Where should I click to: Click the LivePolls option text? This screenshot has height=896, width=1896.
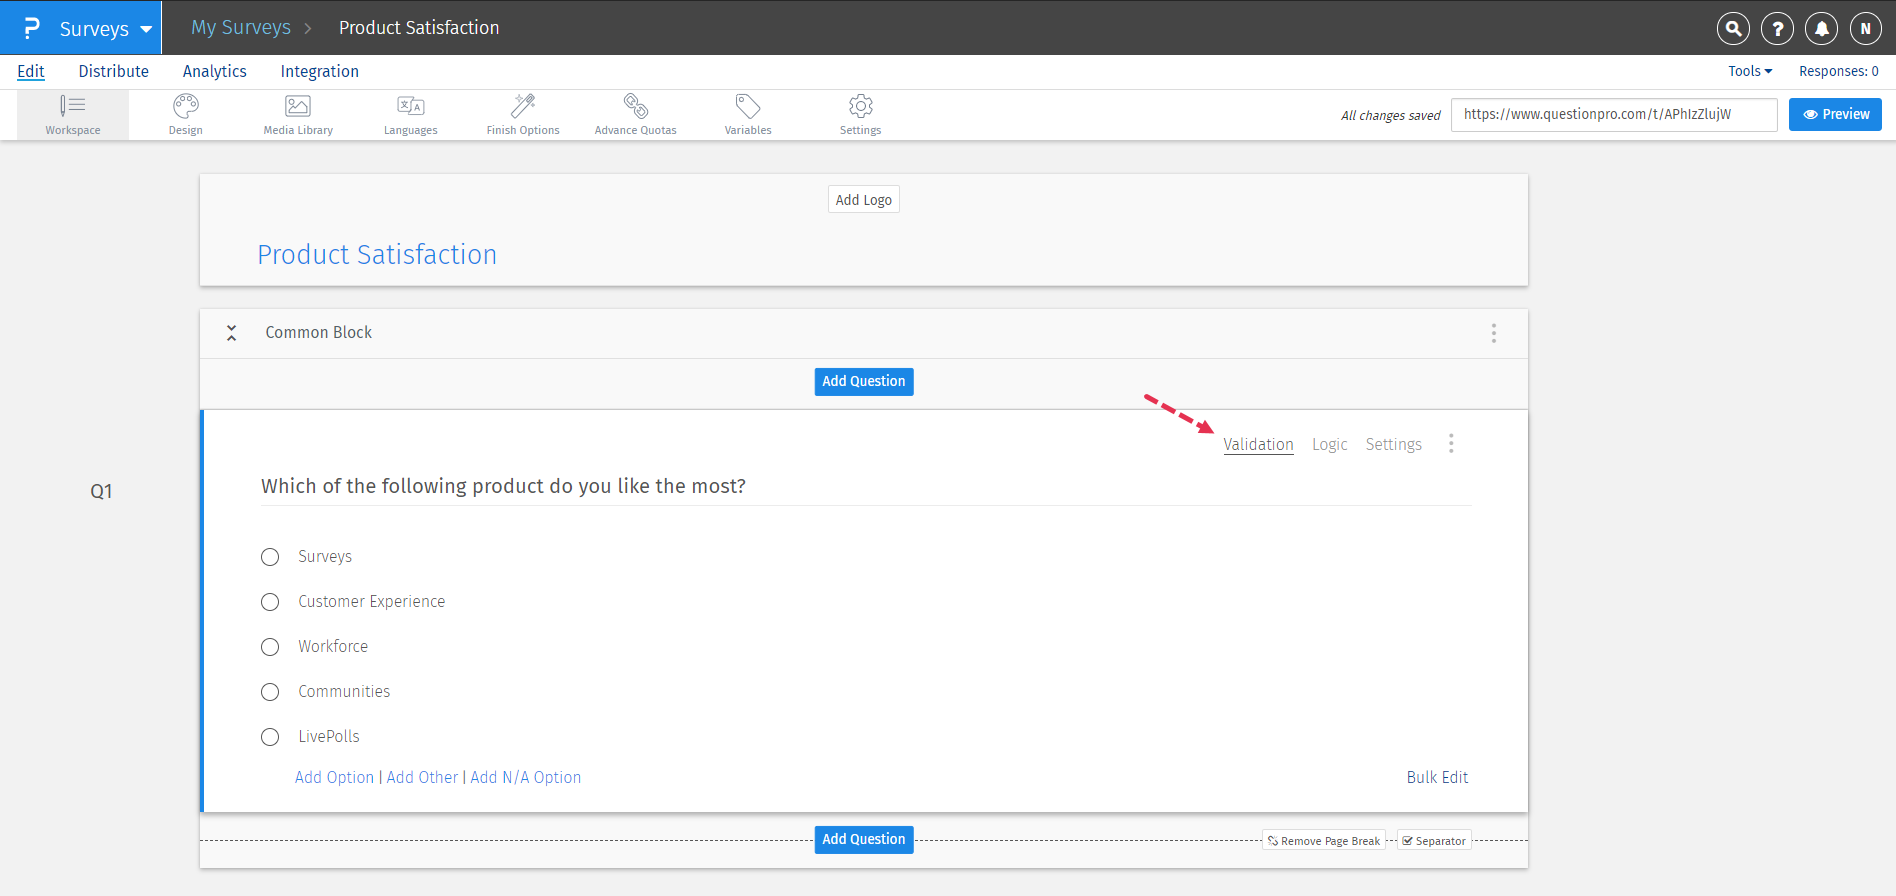tap(329, 736)
